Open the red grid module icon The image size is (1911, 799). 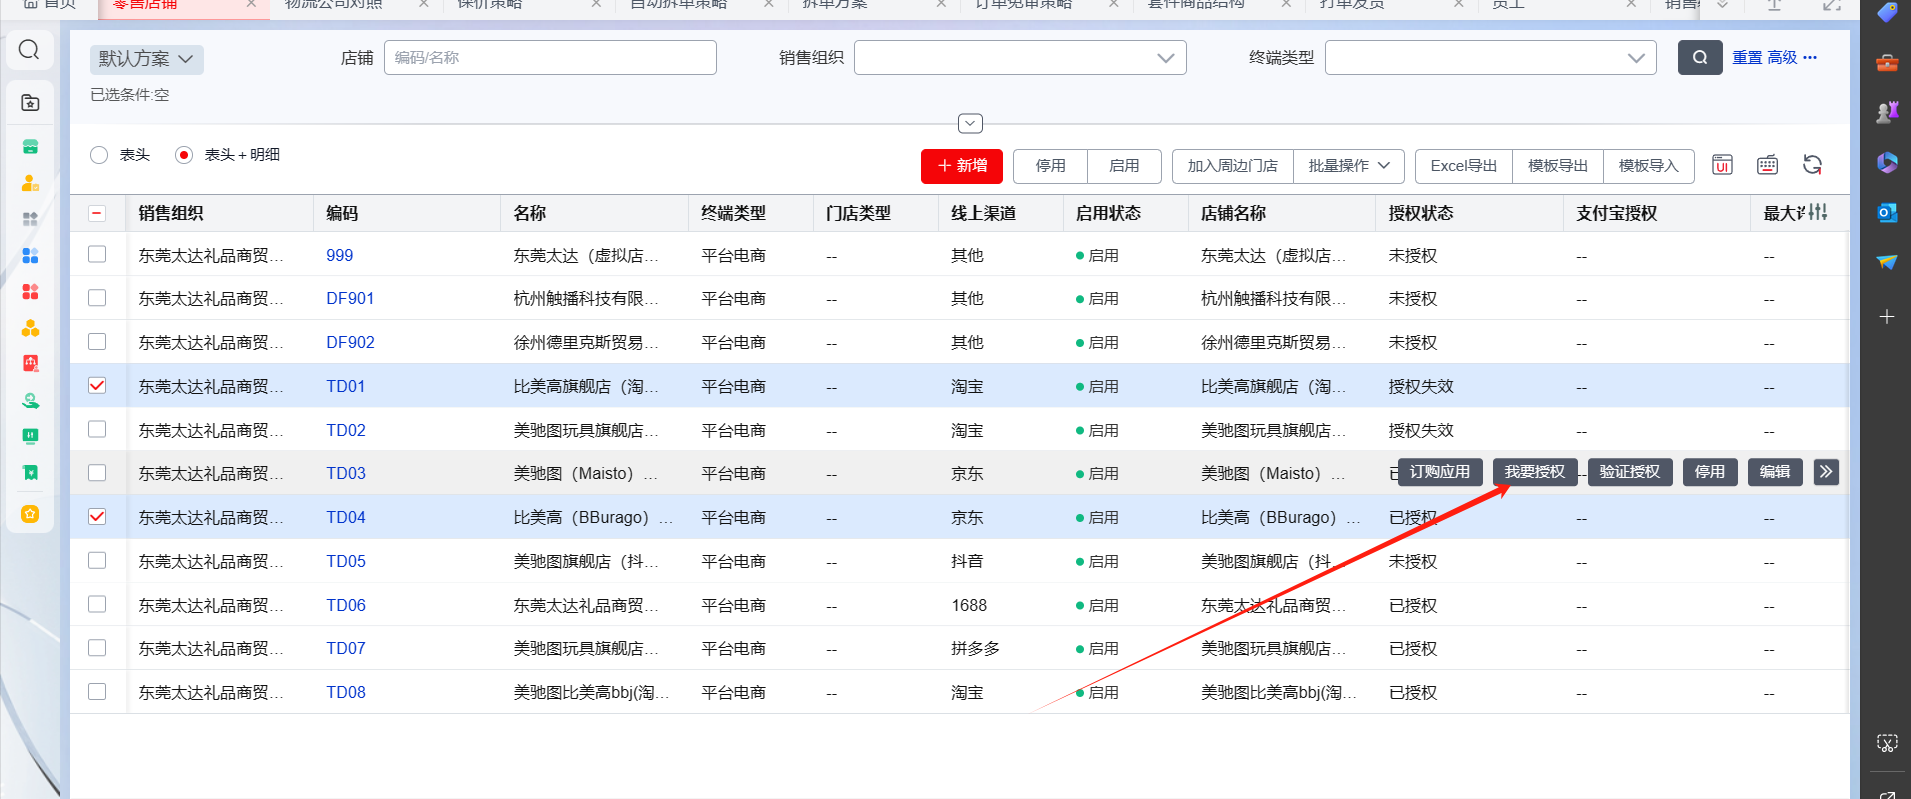(30, 292)
